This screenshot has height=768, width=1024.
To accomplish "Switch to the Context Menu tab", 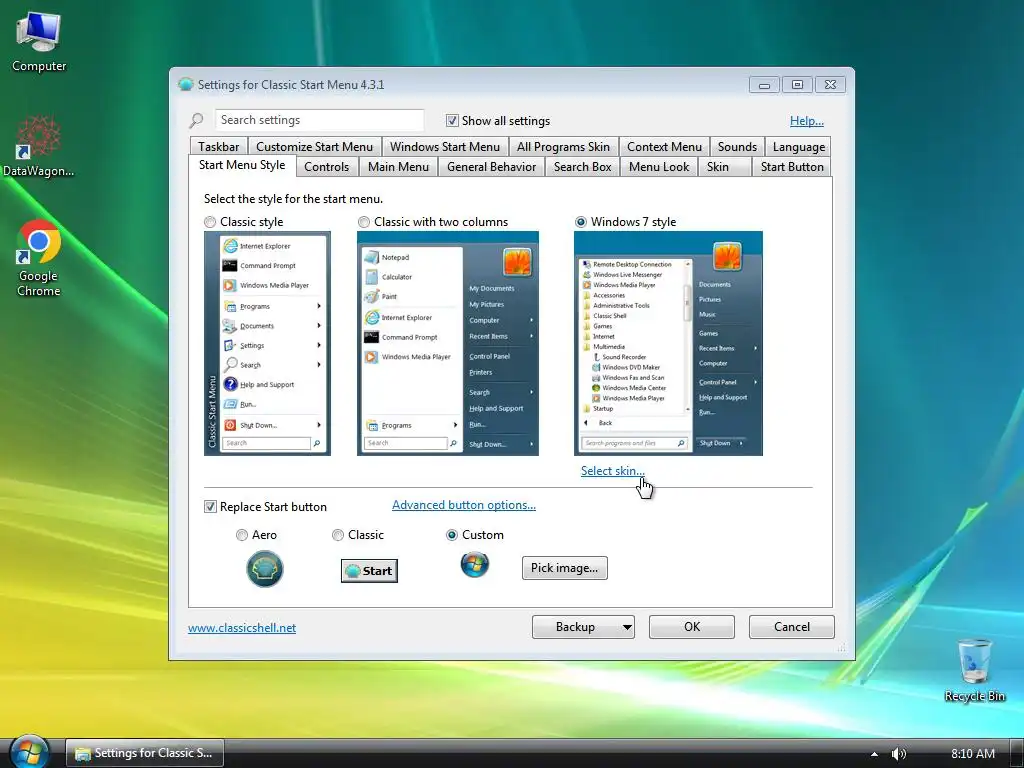I will 664,147.
